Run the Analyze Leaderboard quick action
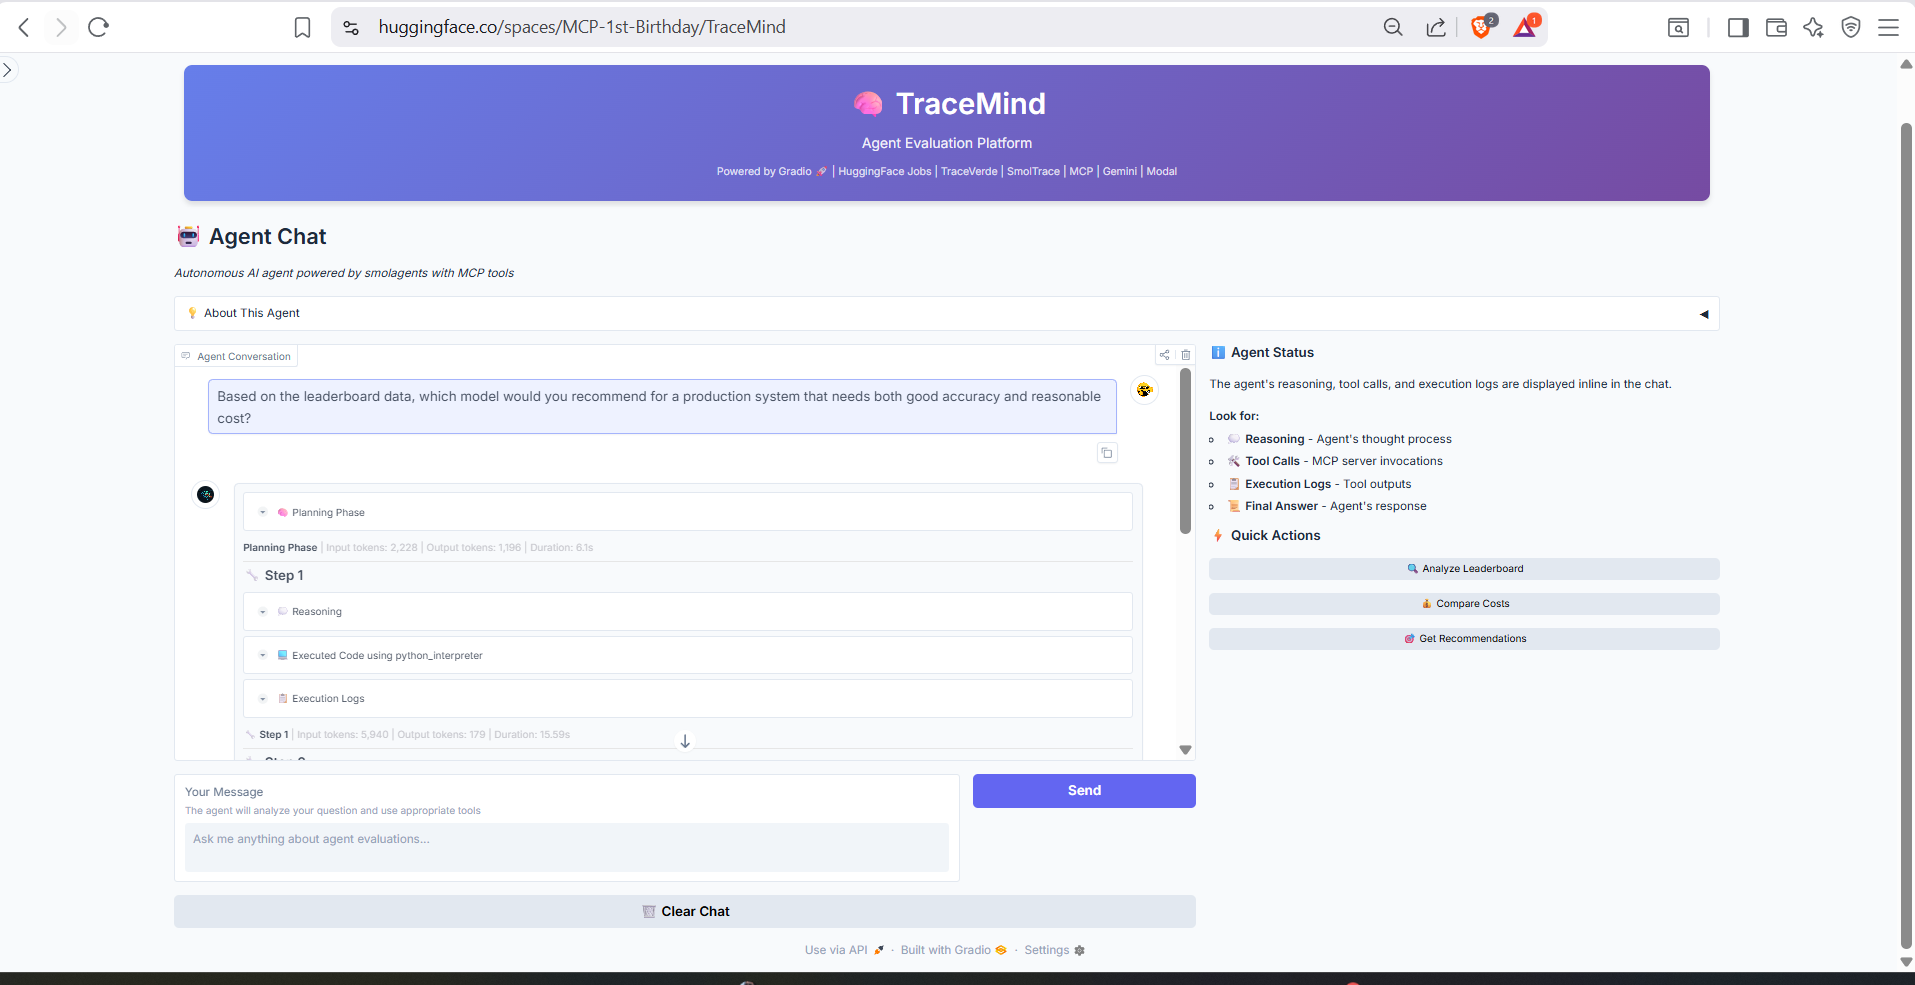 pos(1464,569)
